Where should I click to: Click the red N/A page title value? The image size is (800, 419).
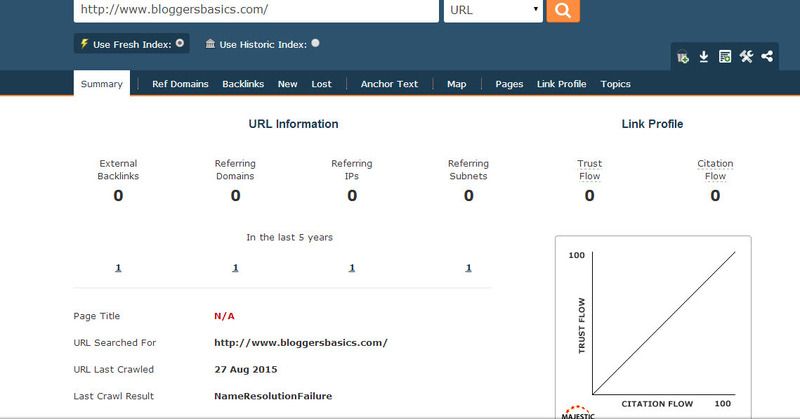click(x=224, y=316)
